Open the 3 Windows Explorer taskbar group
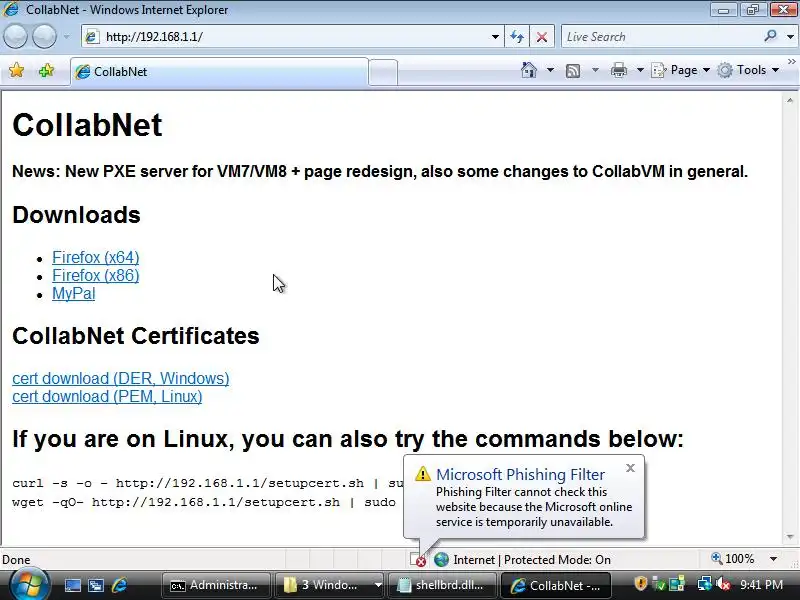Screen dimensions: 800x600 click(329, 585)
